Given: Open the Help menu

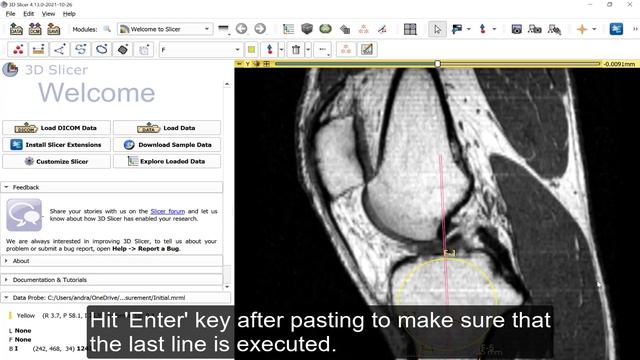Looking at the screenshot, I should (69, 13).
